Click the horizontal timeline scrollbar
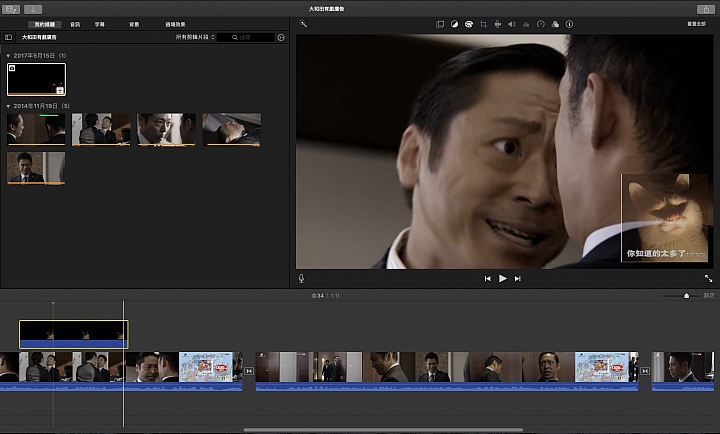Image resolution: width=720 pixels, height=434 pixels. pyautogui.click(x=383, y=430)
